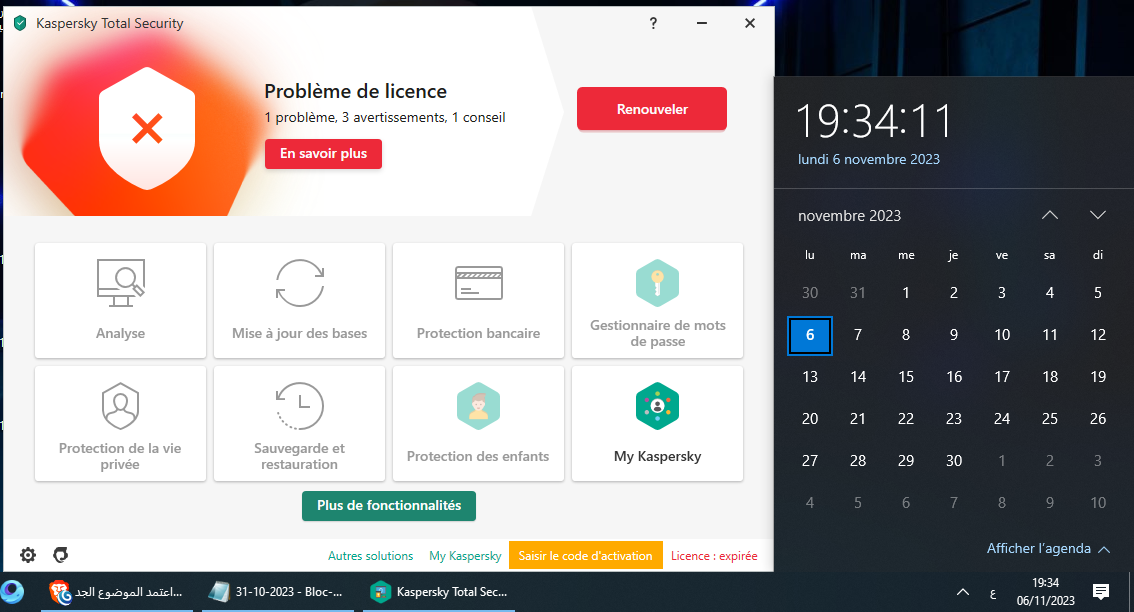
Task: Collapse the Afficher l'agenda section
Action: 1049,548
